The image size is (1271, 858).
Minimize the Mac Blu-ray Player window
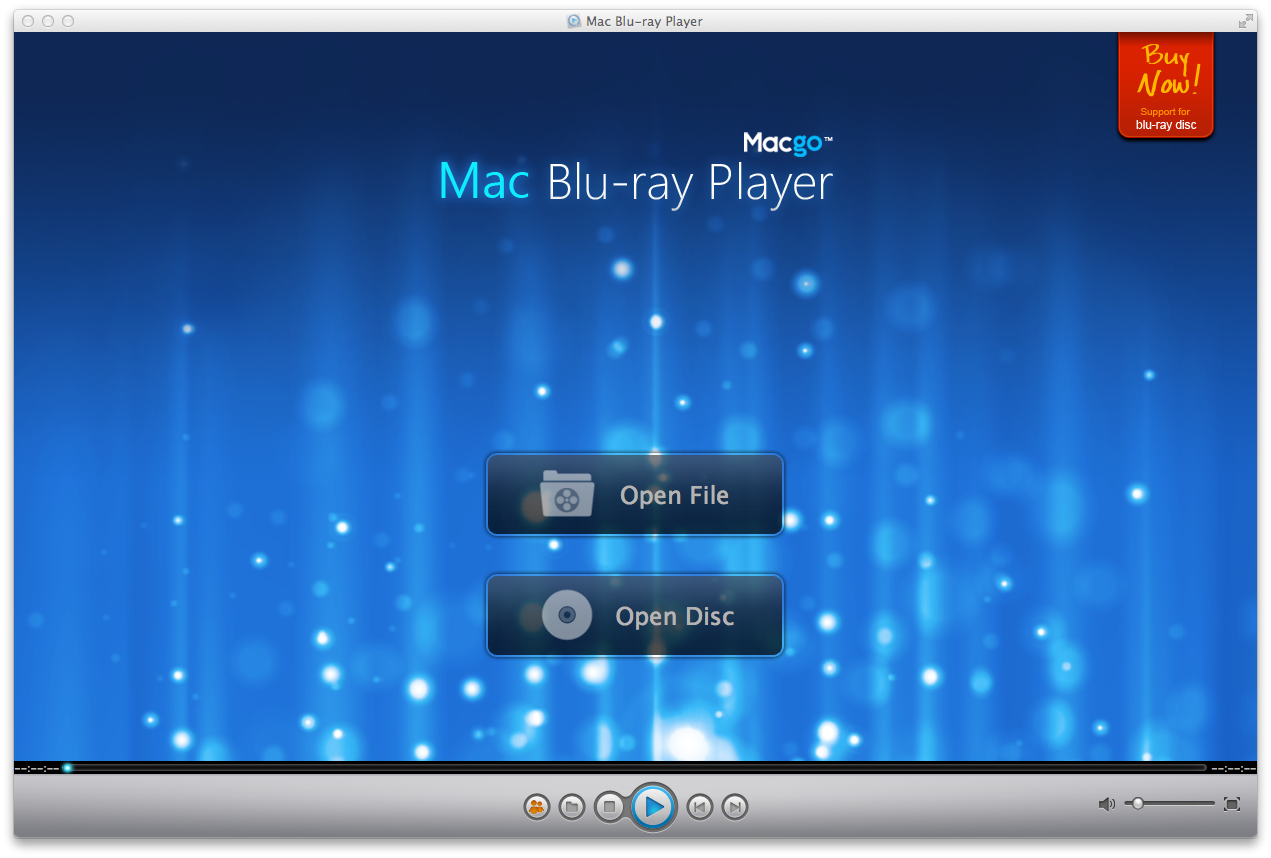coord(48,21)
